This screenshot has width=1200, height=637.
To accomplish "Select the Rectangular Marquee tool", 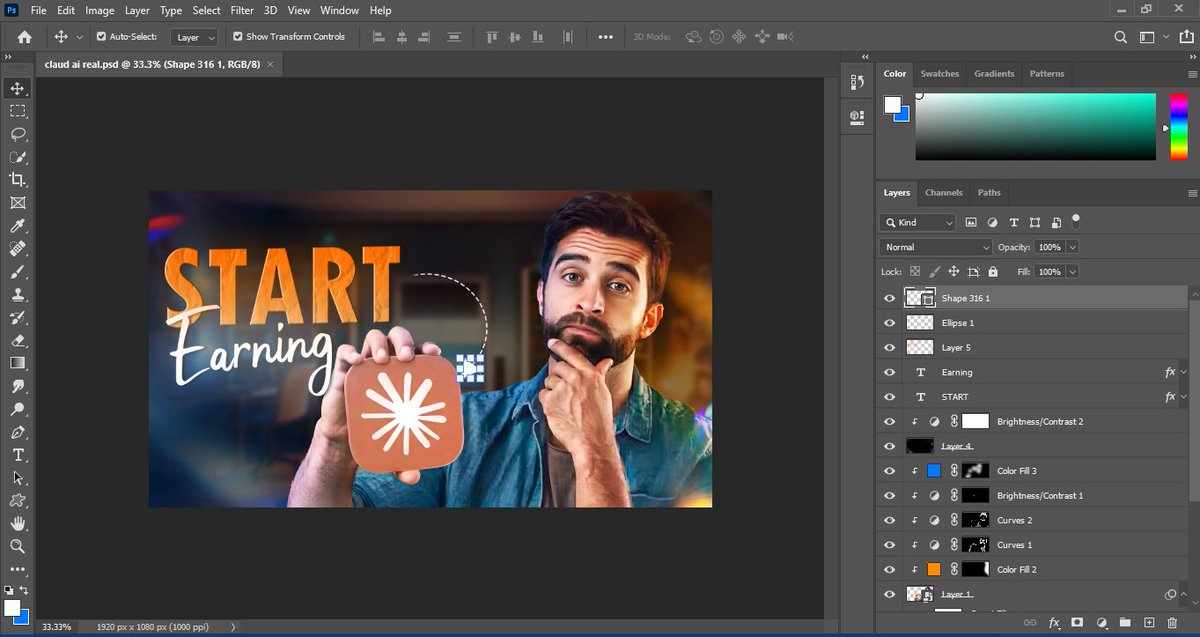I will click(x=17, y=111).
